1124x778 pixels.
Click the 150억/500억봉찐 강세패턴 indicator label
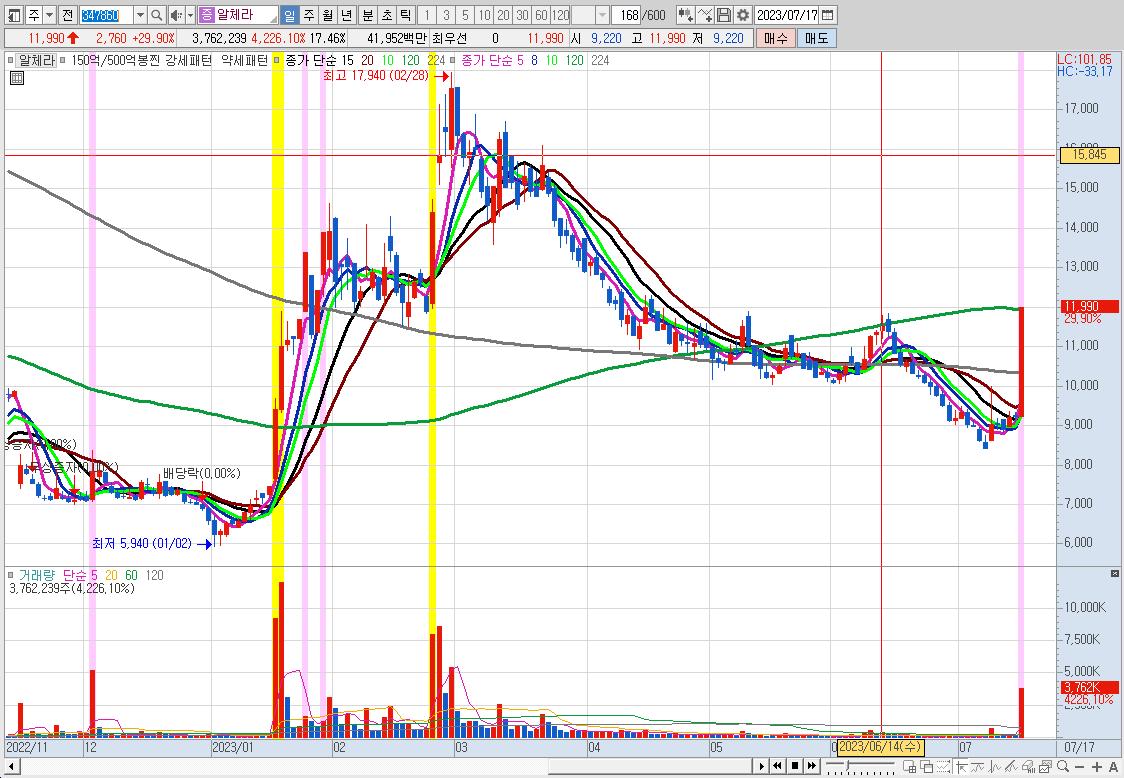point(142,60)
